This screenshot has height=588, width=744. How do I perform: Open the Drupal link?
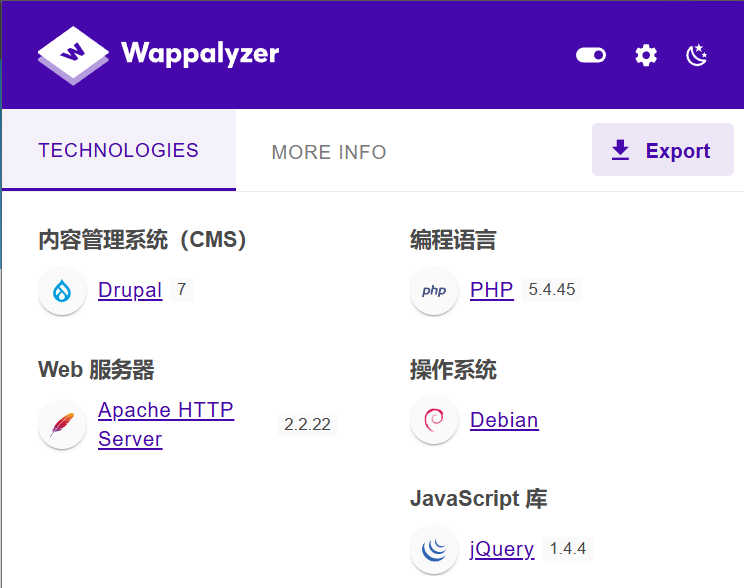tap(130, 290)
